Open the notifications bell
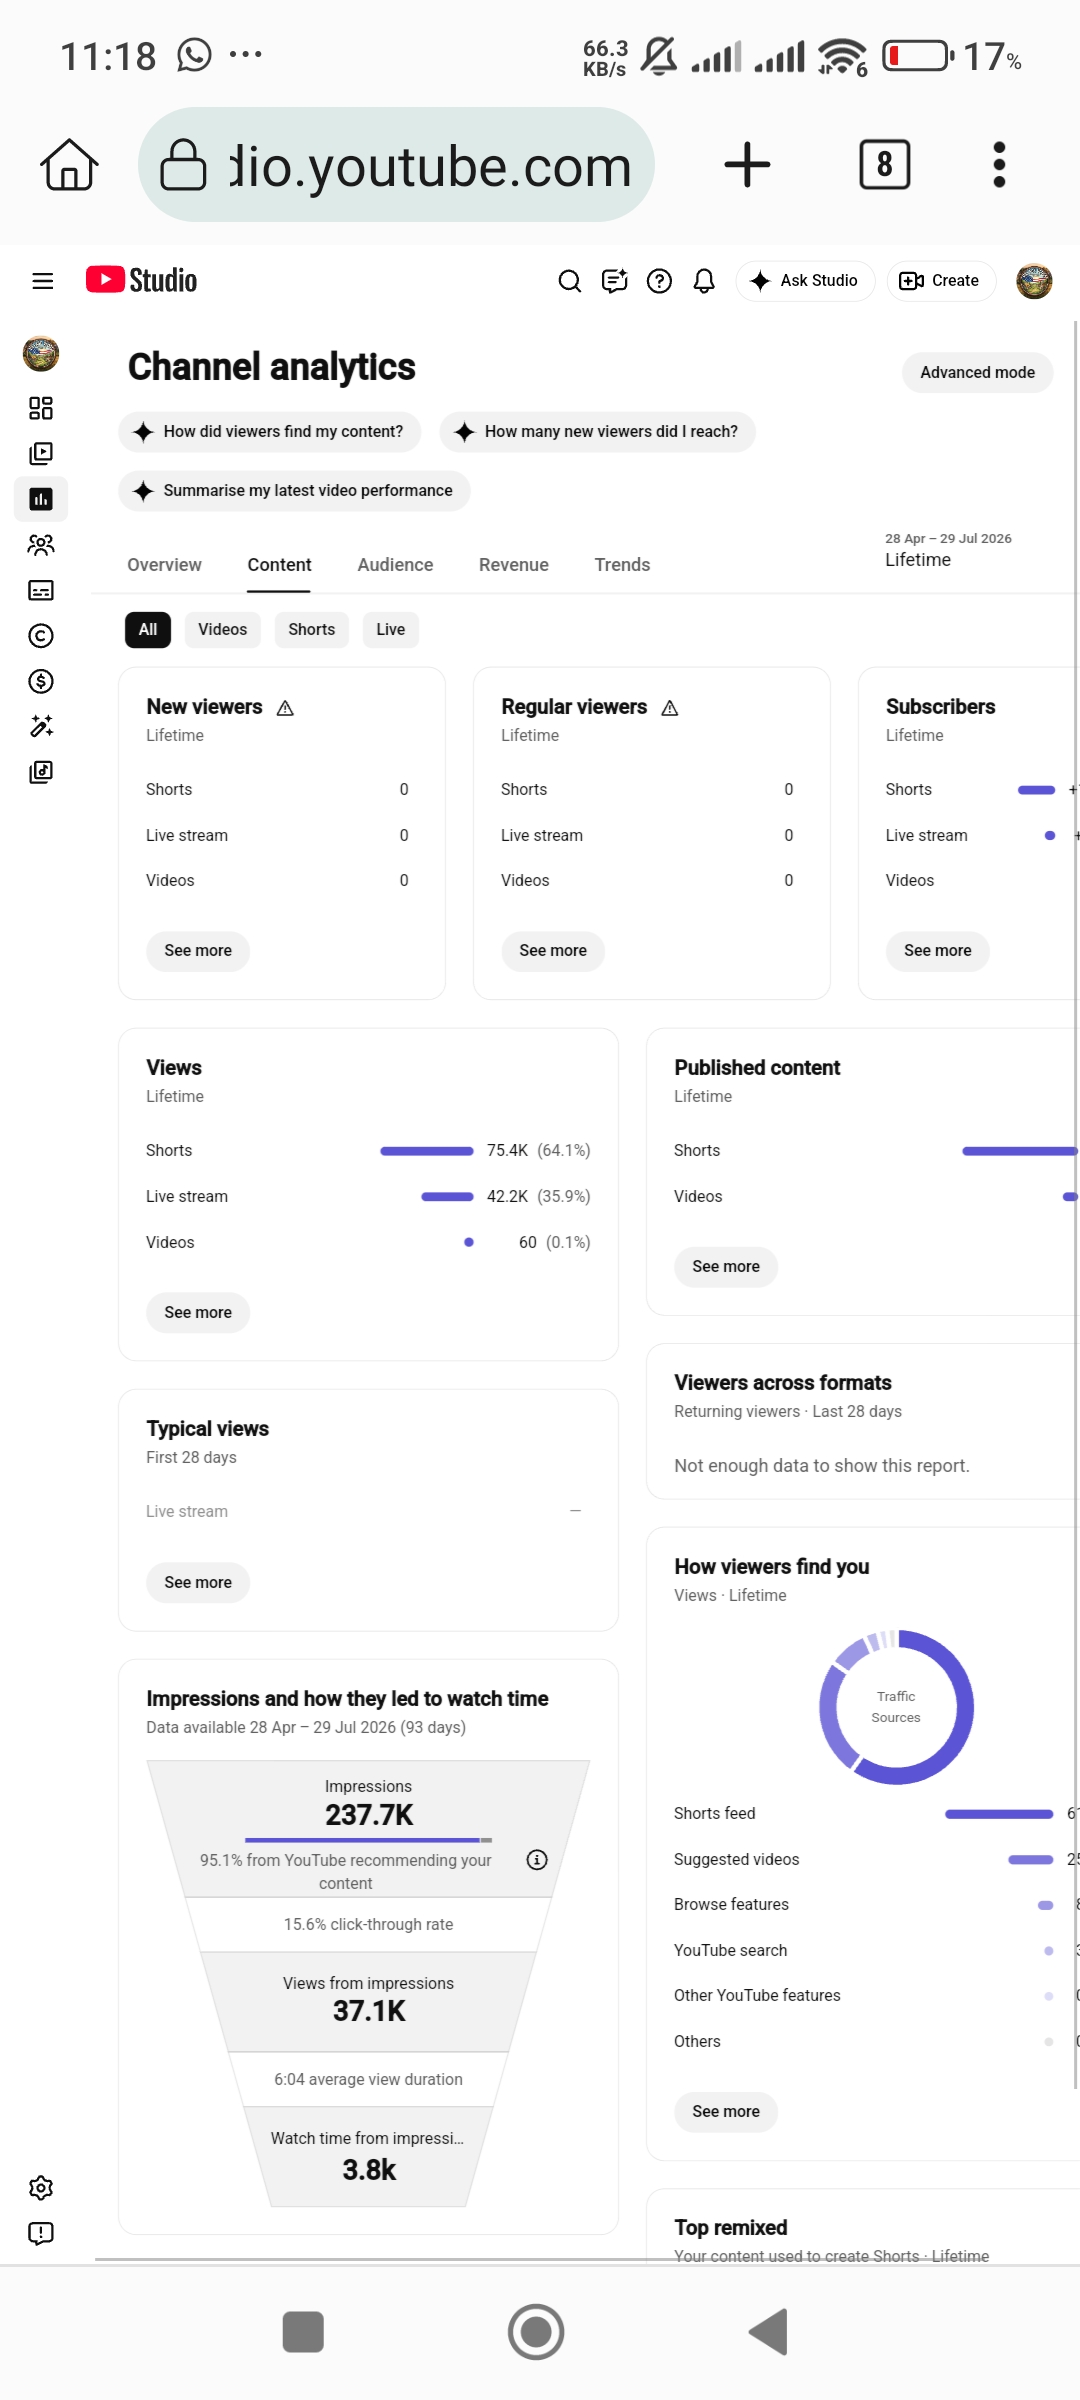Image resolution: width=1080 pixels, height=2400 pixels. (x=704, y=281)
